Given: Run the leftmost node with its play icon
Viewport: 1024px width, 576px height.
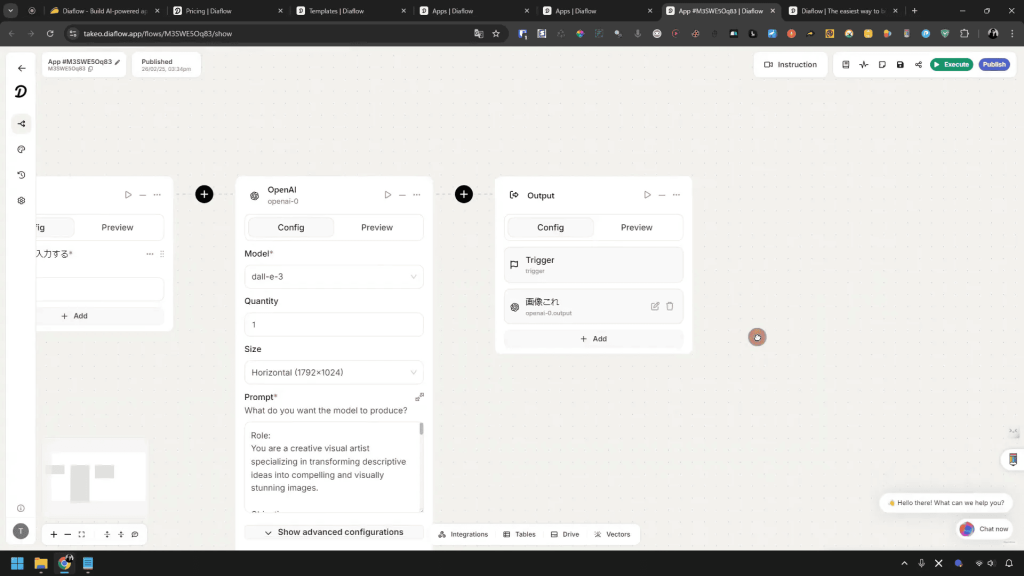Looking at the screenshot, I should tap(128, 195).
